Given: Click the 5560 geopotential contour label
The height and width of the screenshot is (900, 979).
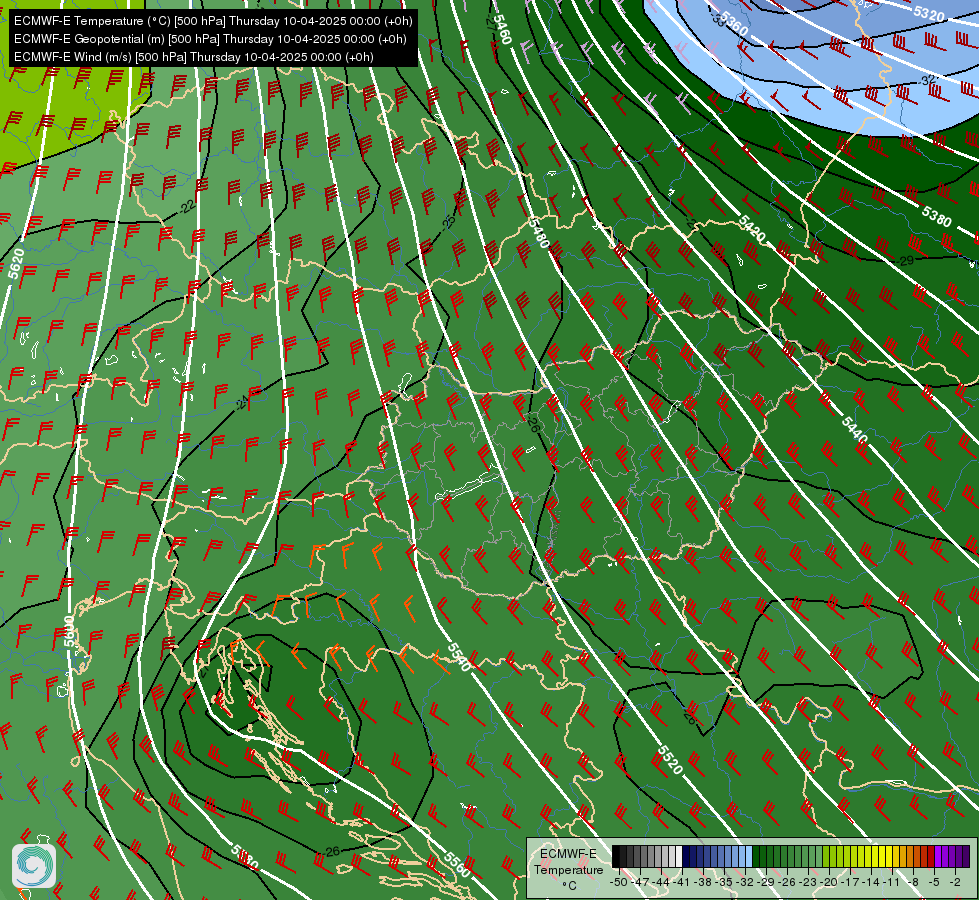Looking at the screenshot, I should tap(457, 864).
